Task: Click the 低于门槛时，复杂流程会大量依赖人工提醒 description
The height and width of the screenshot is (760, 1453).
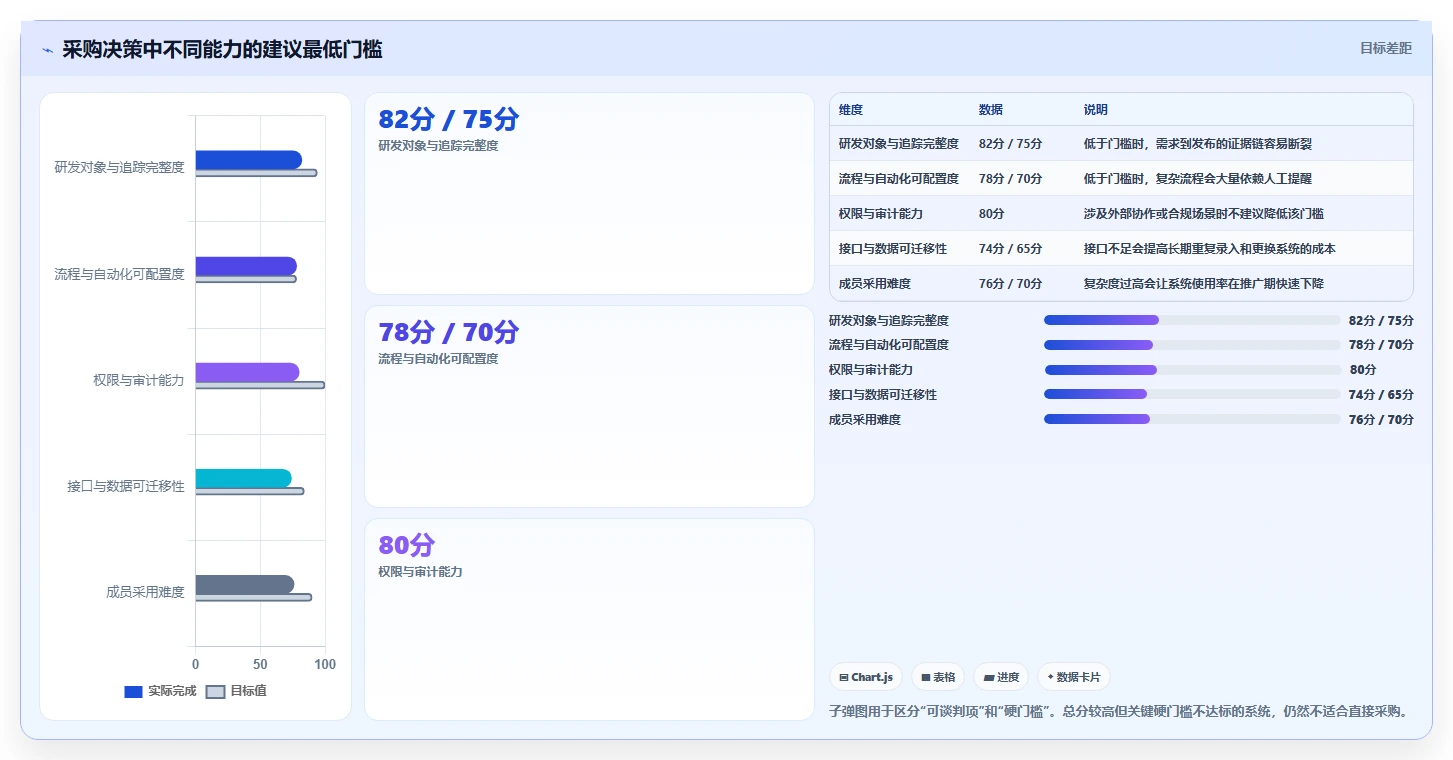Action: (x=1198, y=179)
